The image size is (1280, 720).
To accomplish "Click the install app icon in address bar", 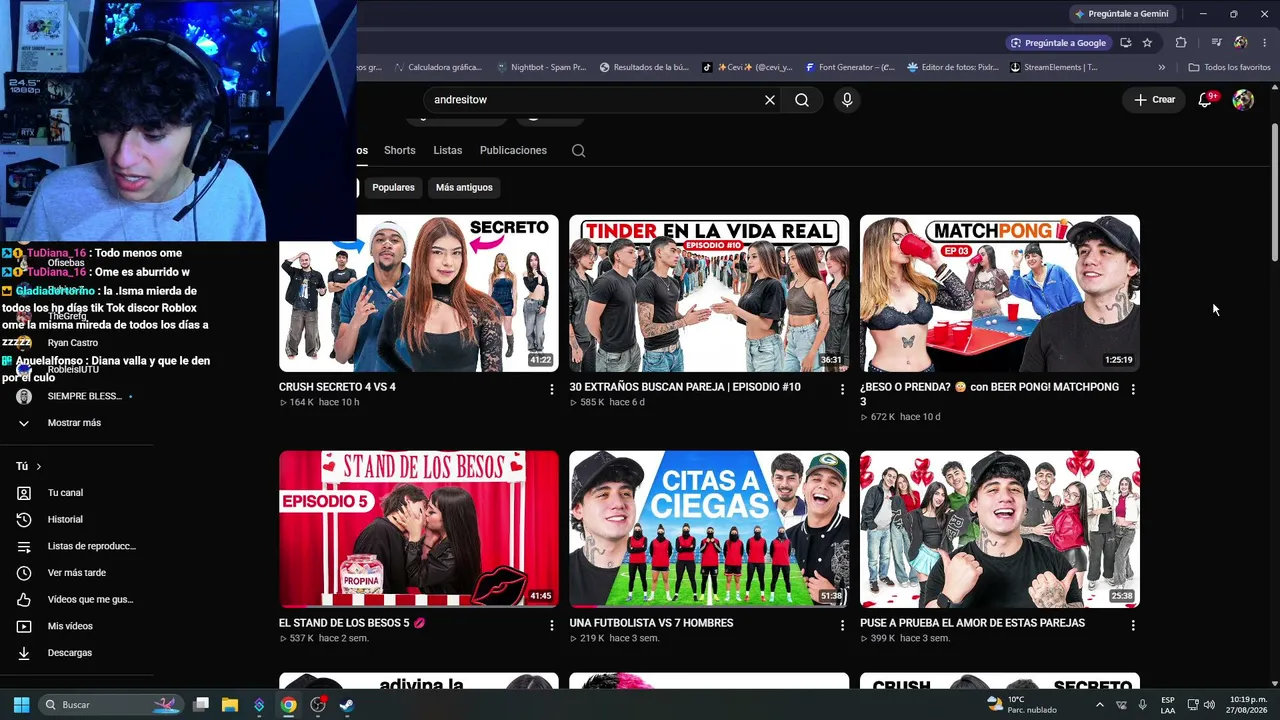I will pos(1126,43).
